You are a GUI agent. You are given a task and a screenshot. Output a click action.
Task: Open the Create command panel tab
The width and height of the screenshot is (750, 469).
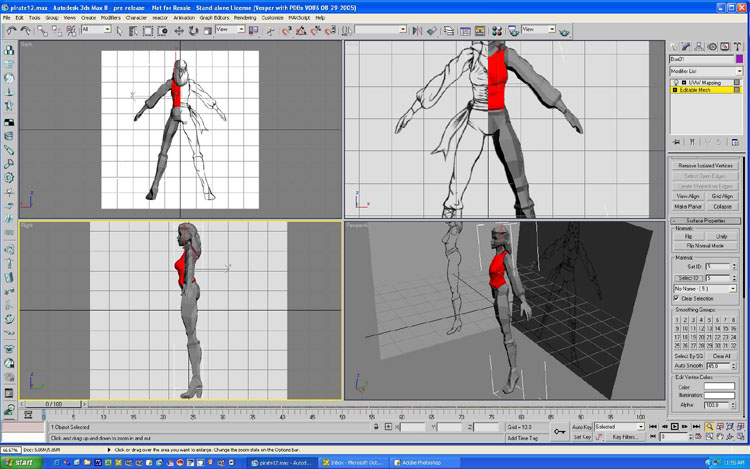[675, 46]
